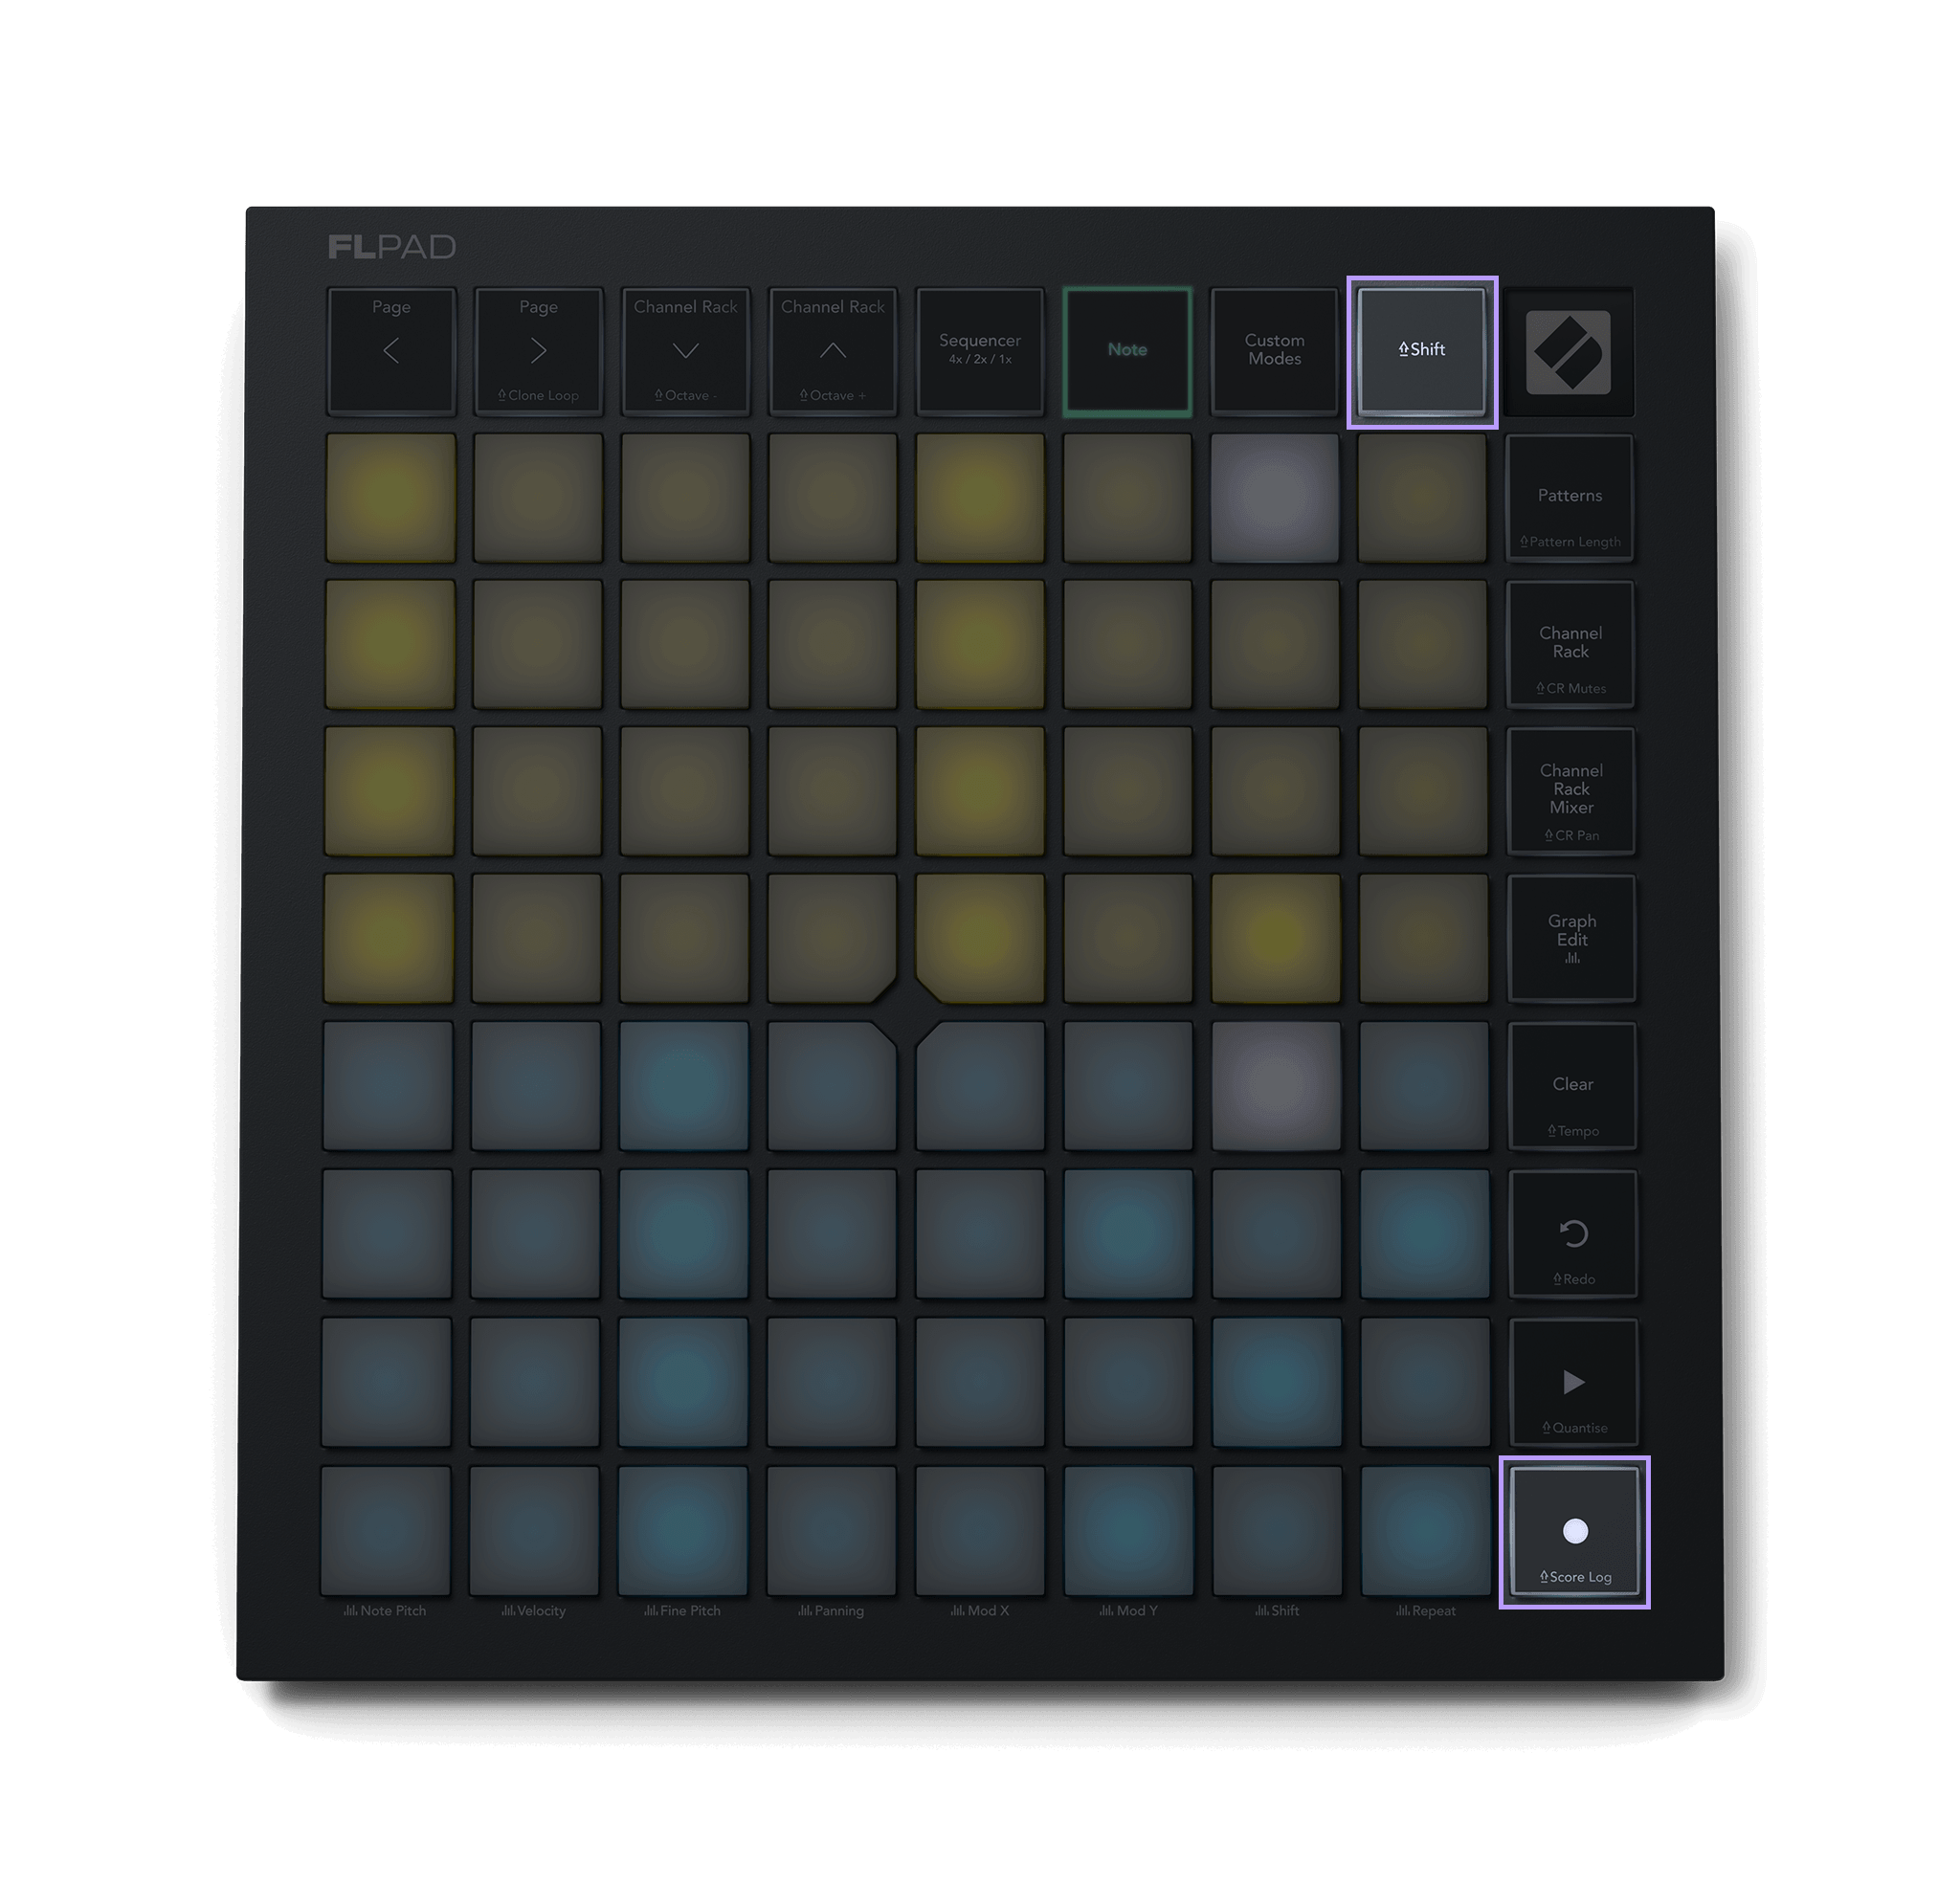Select Channel Rack (CR Mutes) side button

click(x=1571, y=644)
